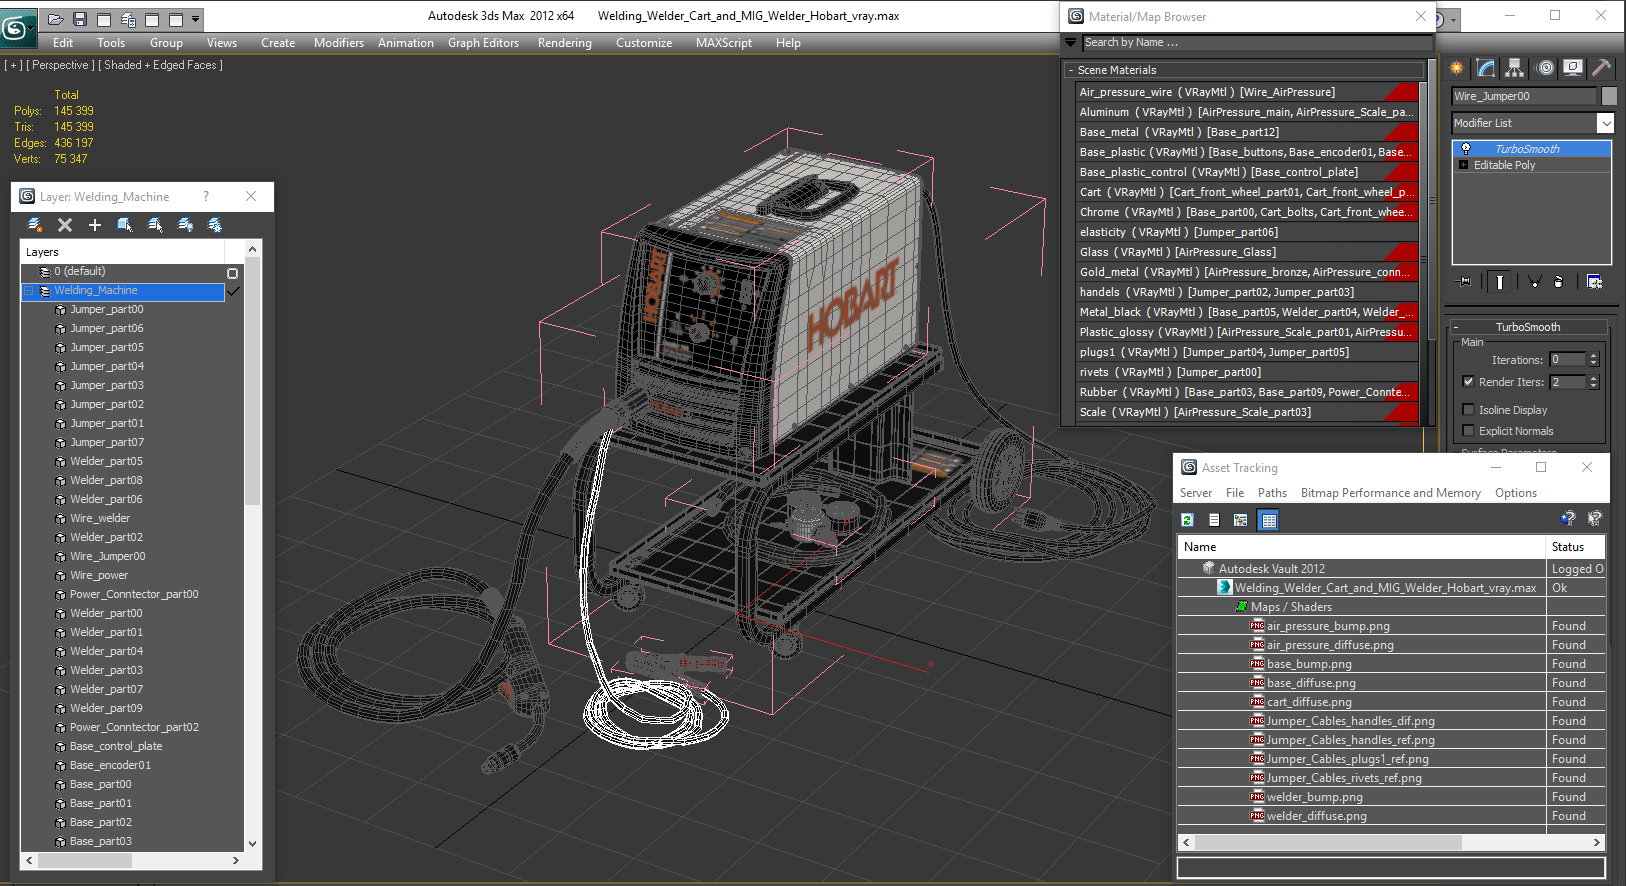Open the Display command panel tab
This screenshot has height=886, width=1626.
coord(1573,68)
